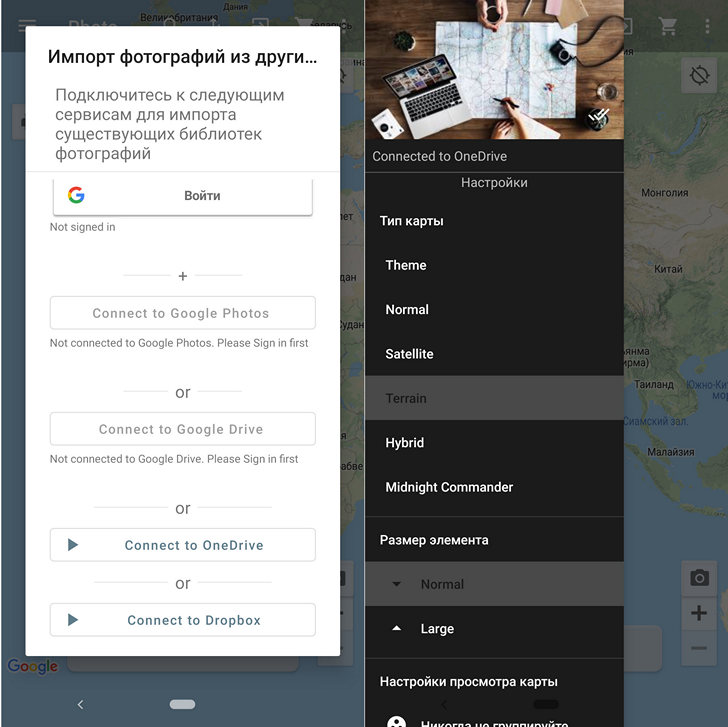Tap the Android home pill button

(182, 704)
